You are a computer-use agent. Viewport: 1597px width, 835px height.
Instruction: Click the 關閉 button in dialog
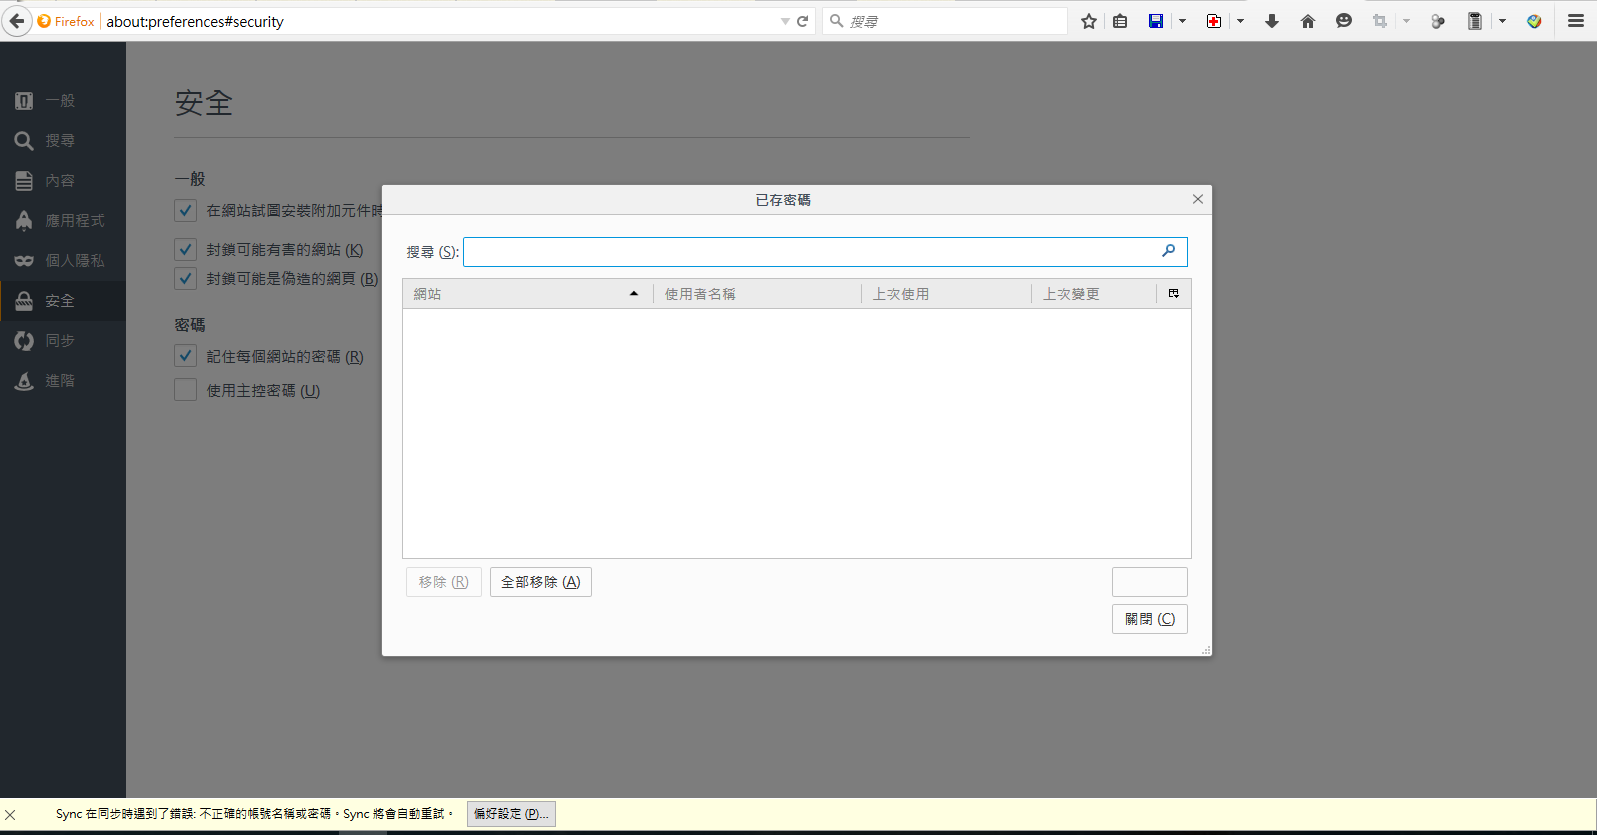pyautogui.click(x=1149, y=619)
